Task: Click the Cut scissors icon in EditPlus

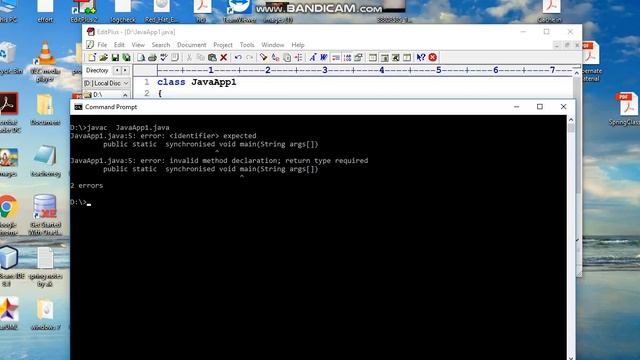Action: coord(189,58)
